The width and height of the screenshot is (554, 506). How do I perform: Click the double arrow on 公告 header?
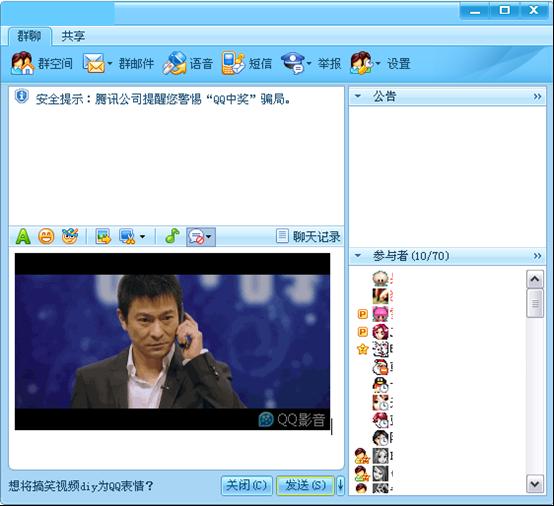[x=537, y=96]
